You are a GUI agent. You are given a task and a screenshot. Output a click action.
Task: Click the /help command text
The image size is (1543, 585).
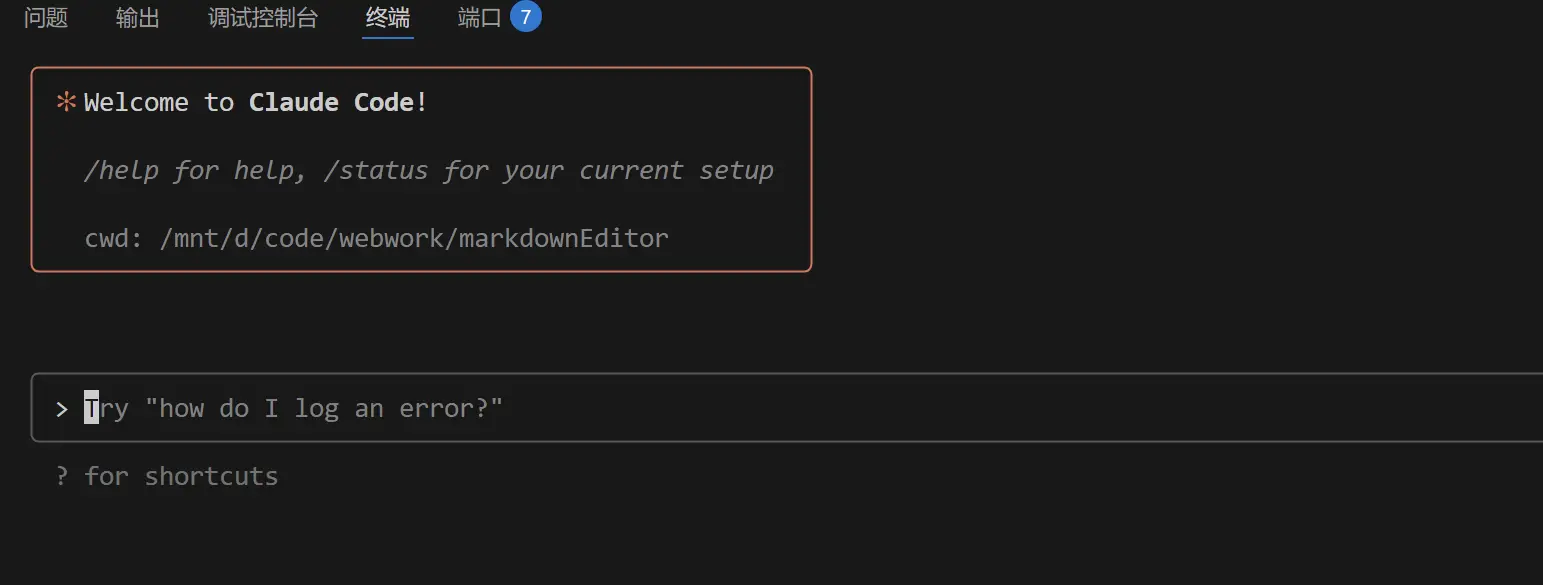(x=121, y=170)
